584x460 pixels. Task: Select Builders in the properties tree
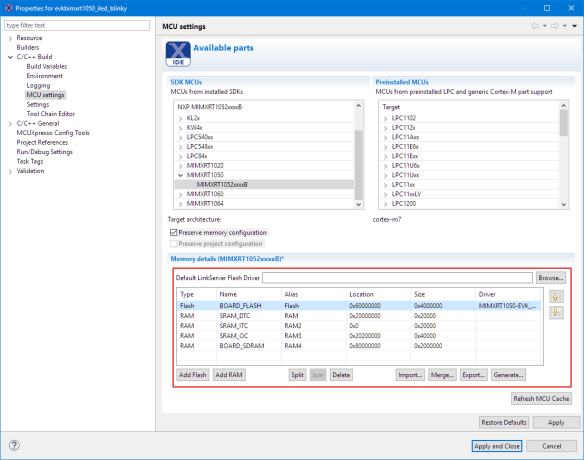[x=28, y=47]
